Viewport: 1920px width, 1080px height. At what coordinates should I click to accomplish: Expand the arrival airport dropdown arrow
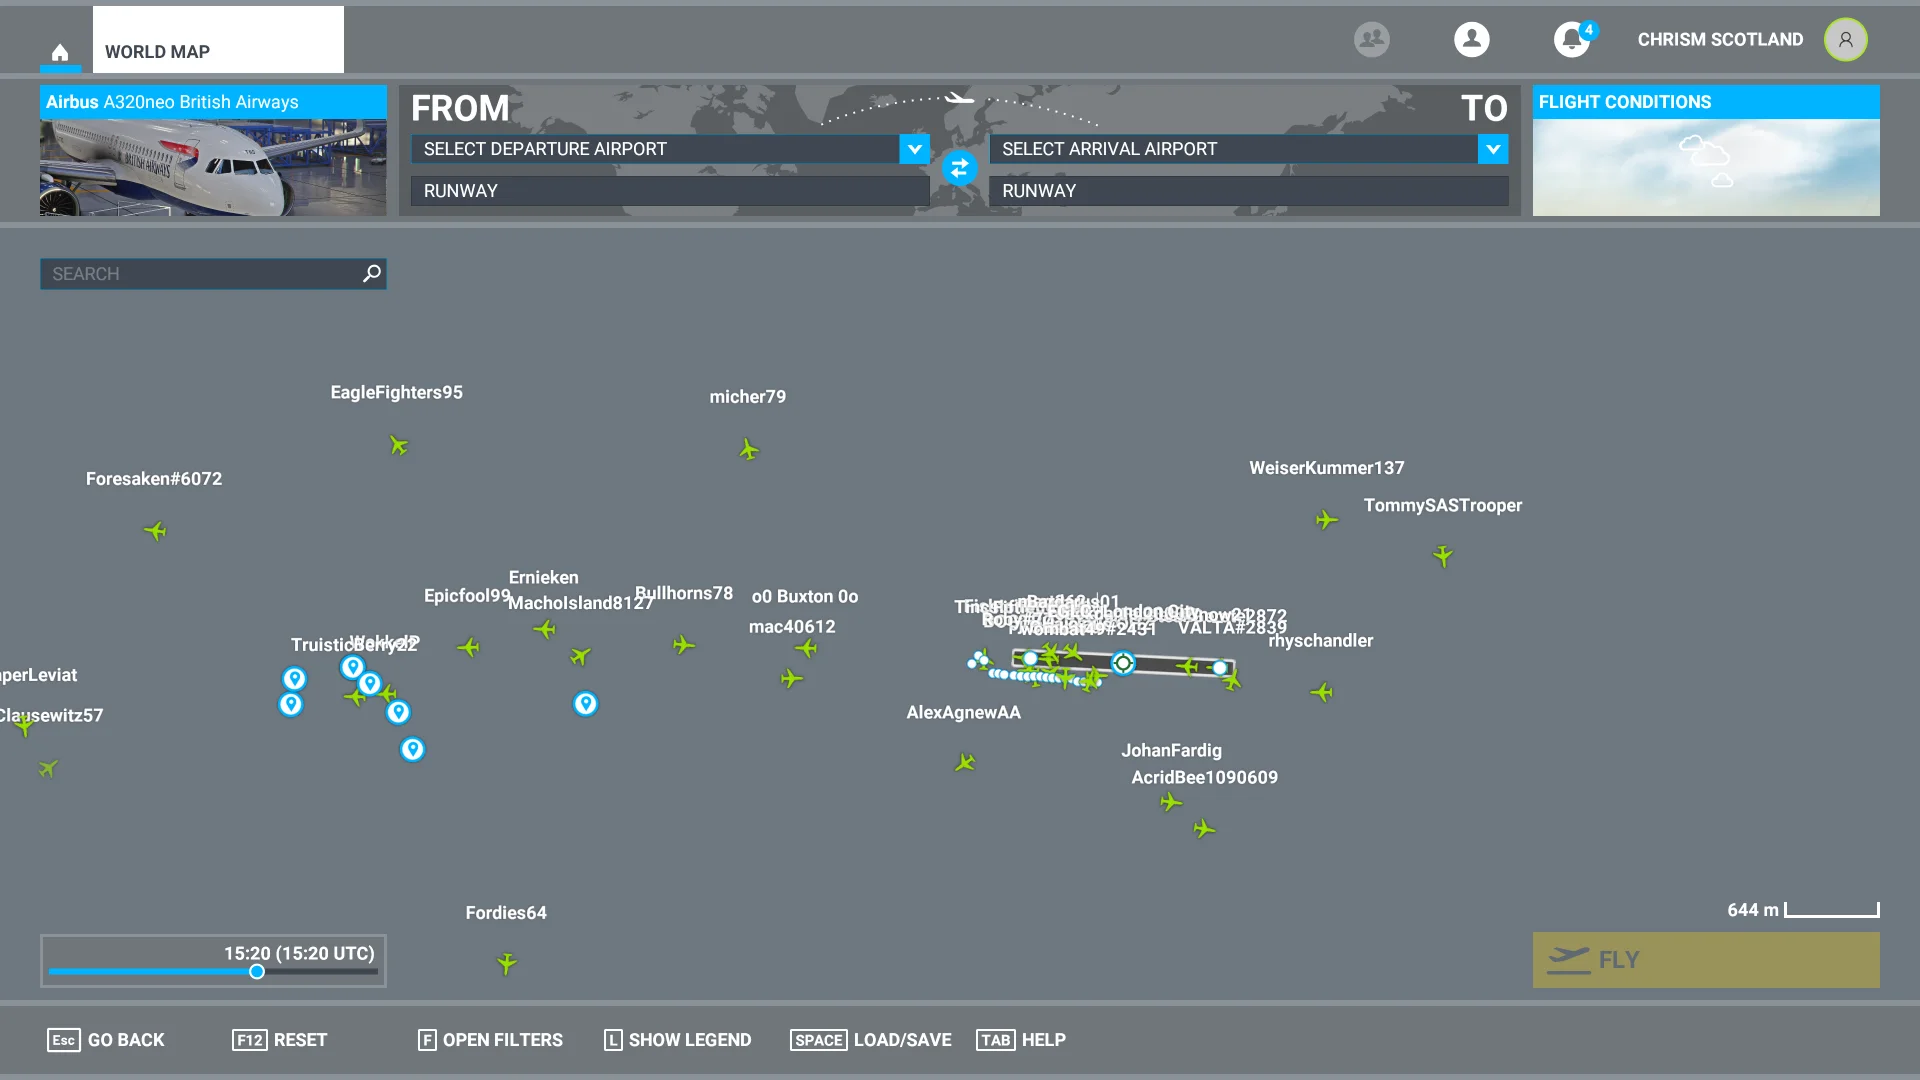click(x=1493, y=149)
